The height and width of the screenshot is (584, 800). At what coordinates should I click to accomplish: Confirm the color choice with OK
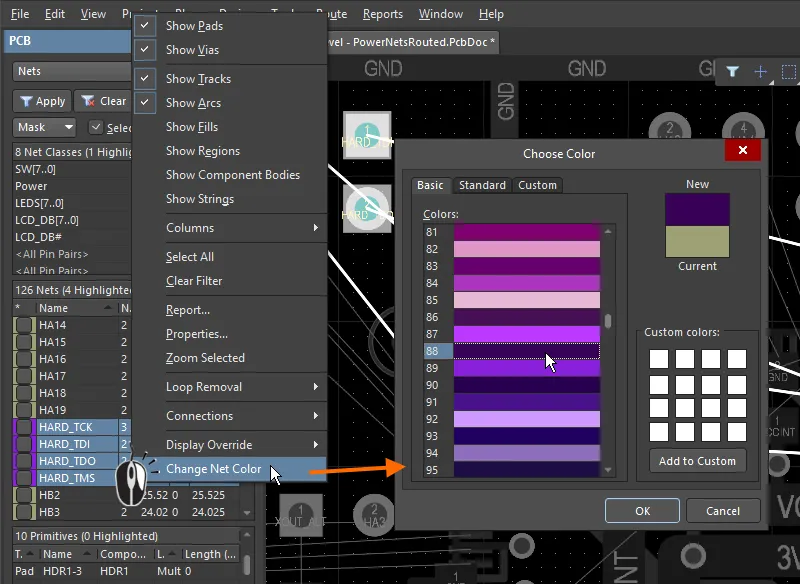[x=642, y=510]
